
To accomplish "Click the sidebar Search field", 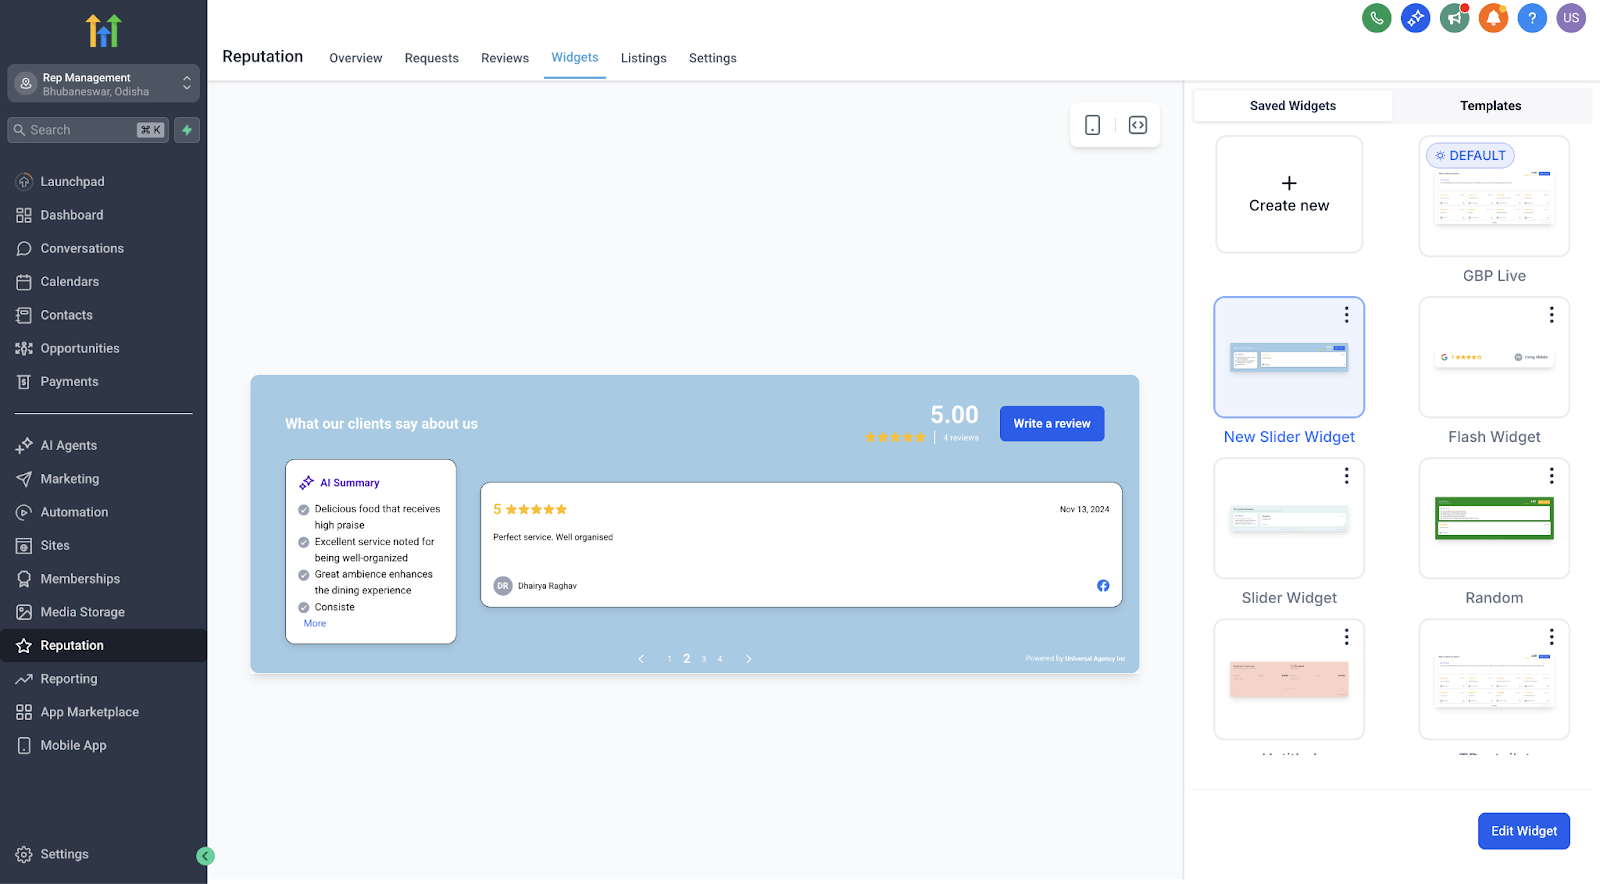I will (88, 130).
